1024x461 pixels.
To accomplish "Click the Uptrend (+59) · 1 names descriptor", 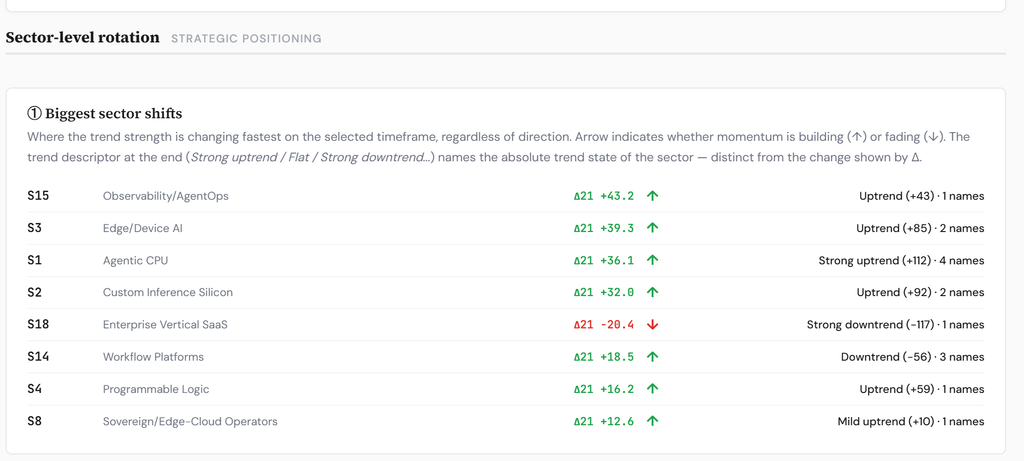I will (x=921, y=389).
